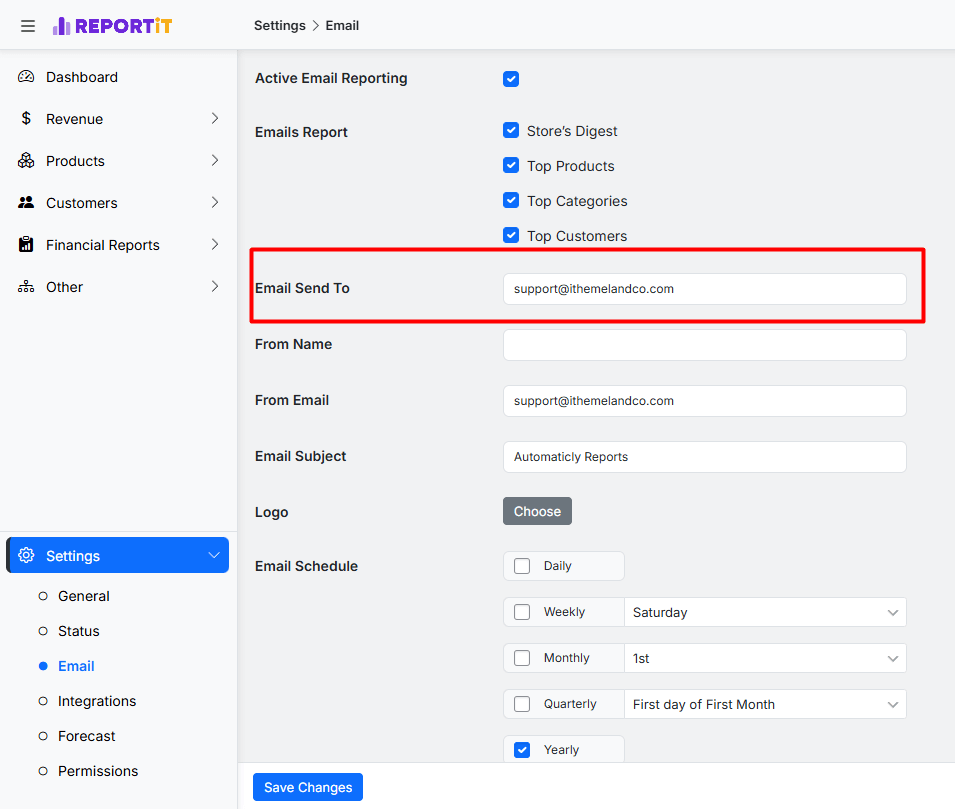
Task: Open the Forecast settings page
Action: [86, 736]
